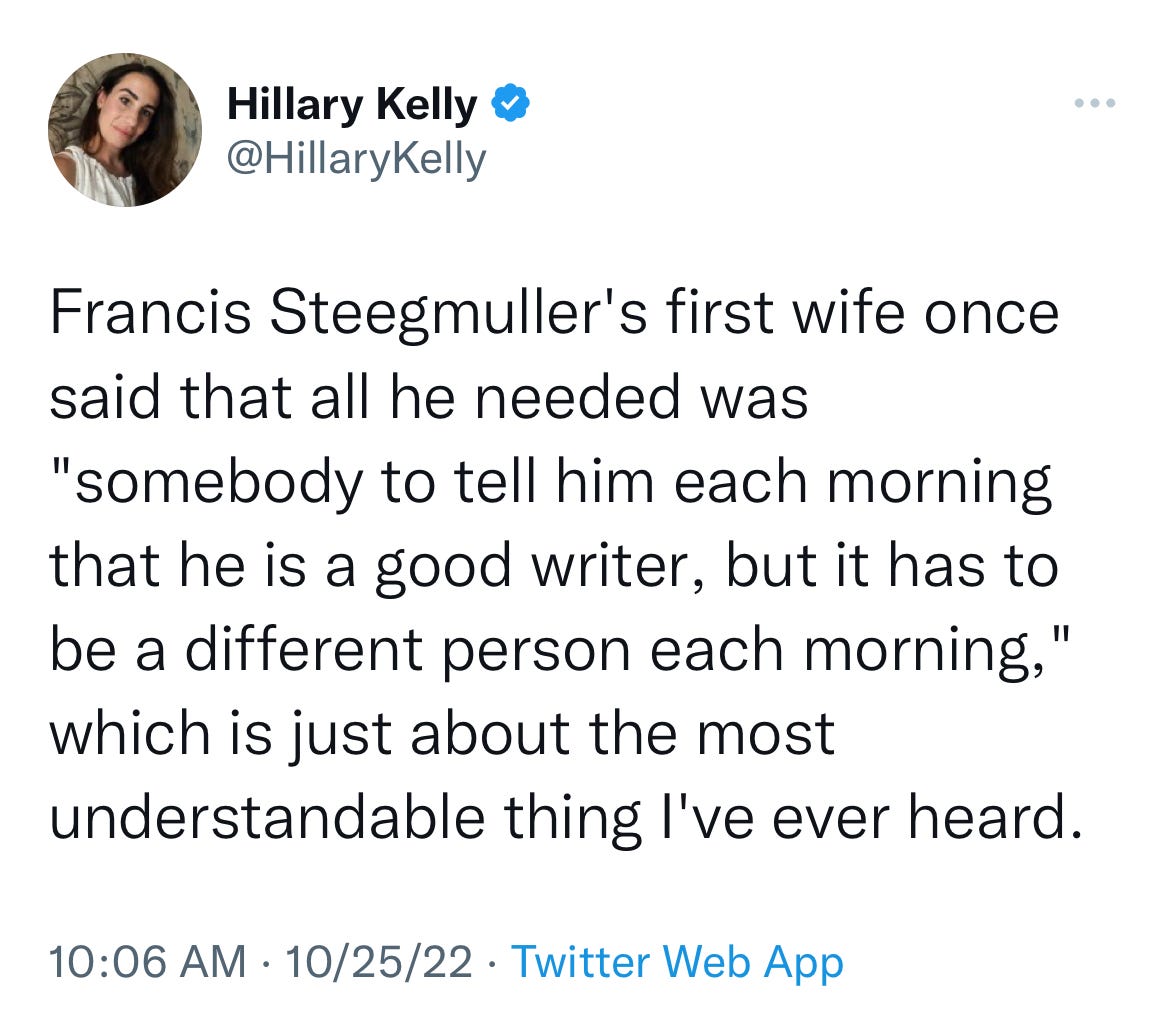Click the tweet line starting "Francis Steegmuller's"
The width and height of the screenshot is (1170, 1010).
pyautogui.click(x=554, y=313)
